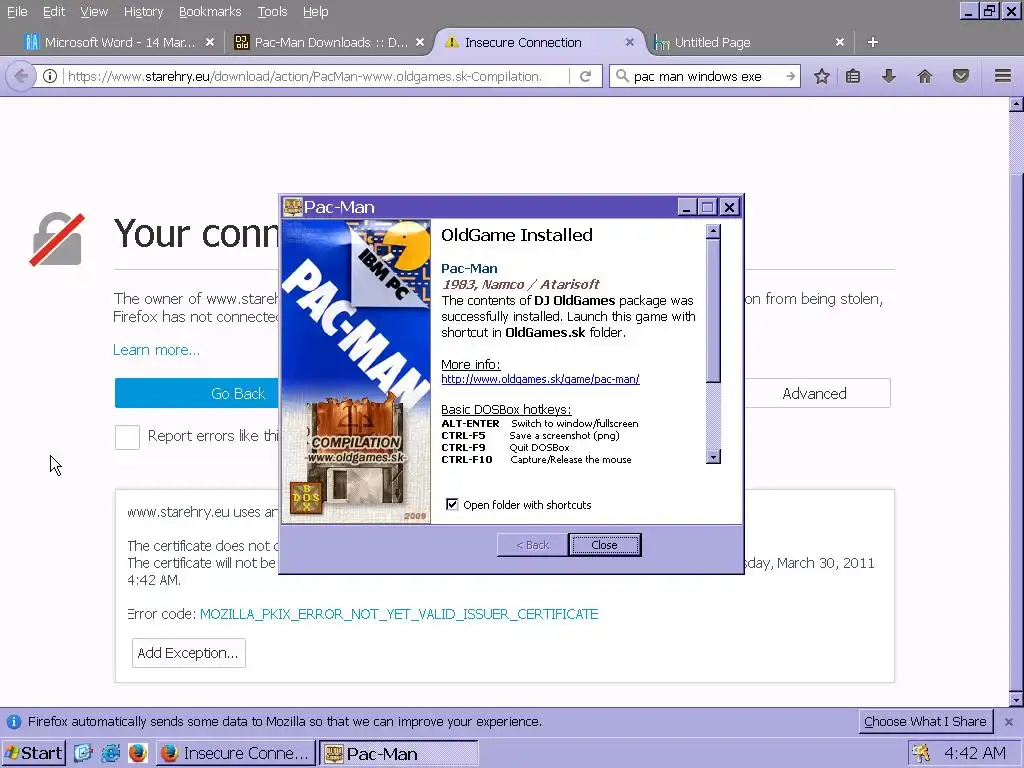Click Choose What I Share button
Screen dimensions: 1024x768
925,722
